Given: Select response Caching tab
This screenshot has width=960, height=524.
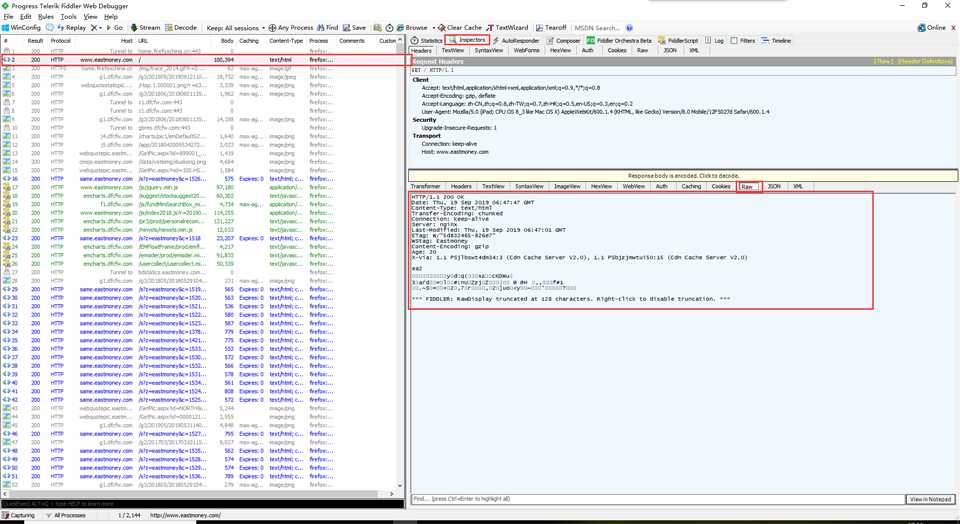Looking at the screenshot, I should click(x=691, y=186).
